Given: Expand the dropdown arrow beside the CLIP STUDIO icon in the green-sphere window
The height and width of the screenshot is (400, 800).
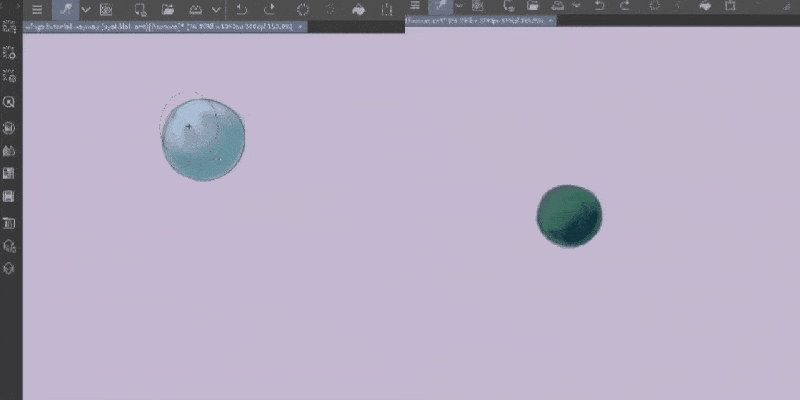Looking at the screenshot, I should (459, 6).
